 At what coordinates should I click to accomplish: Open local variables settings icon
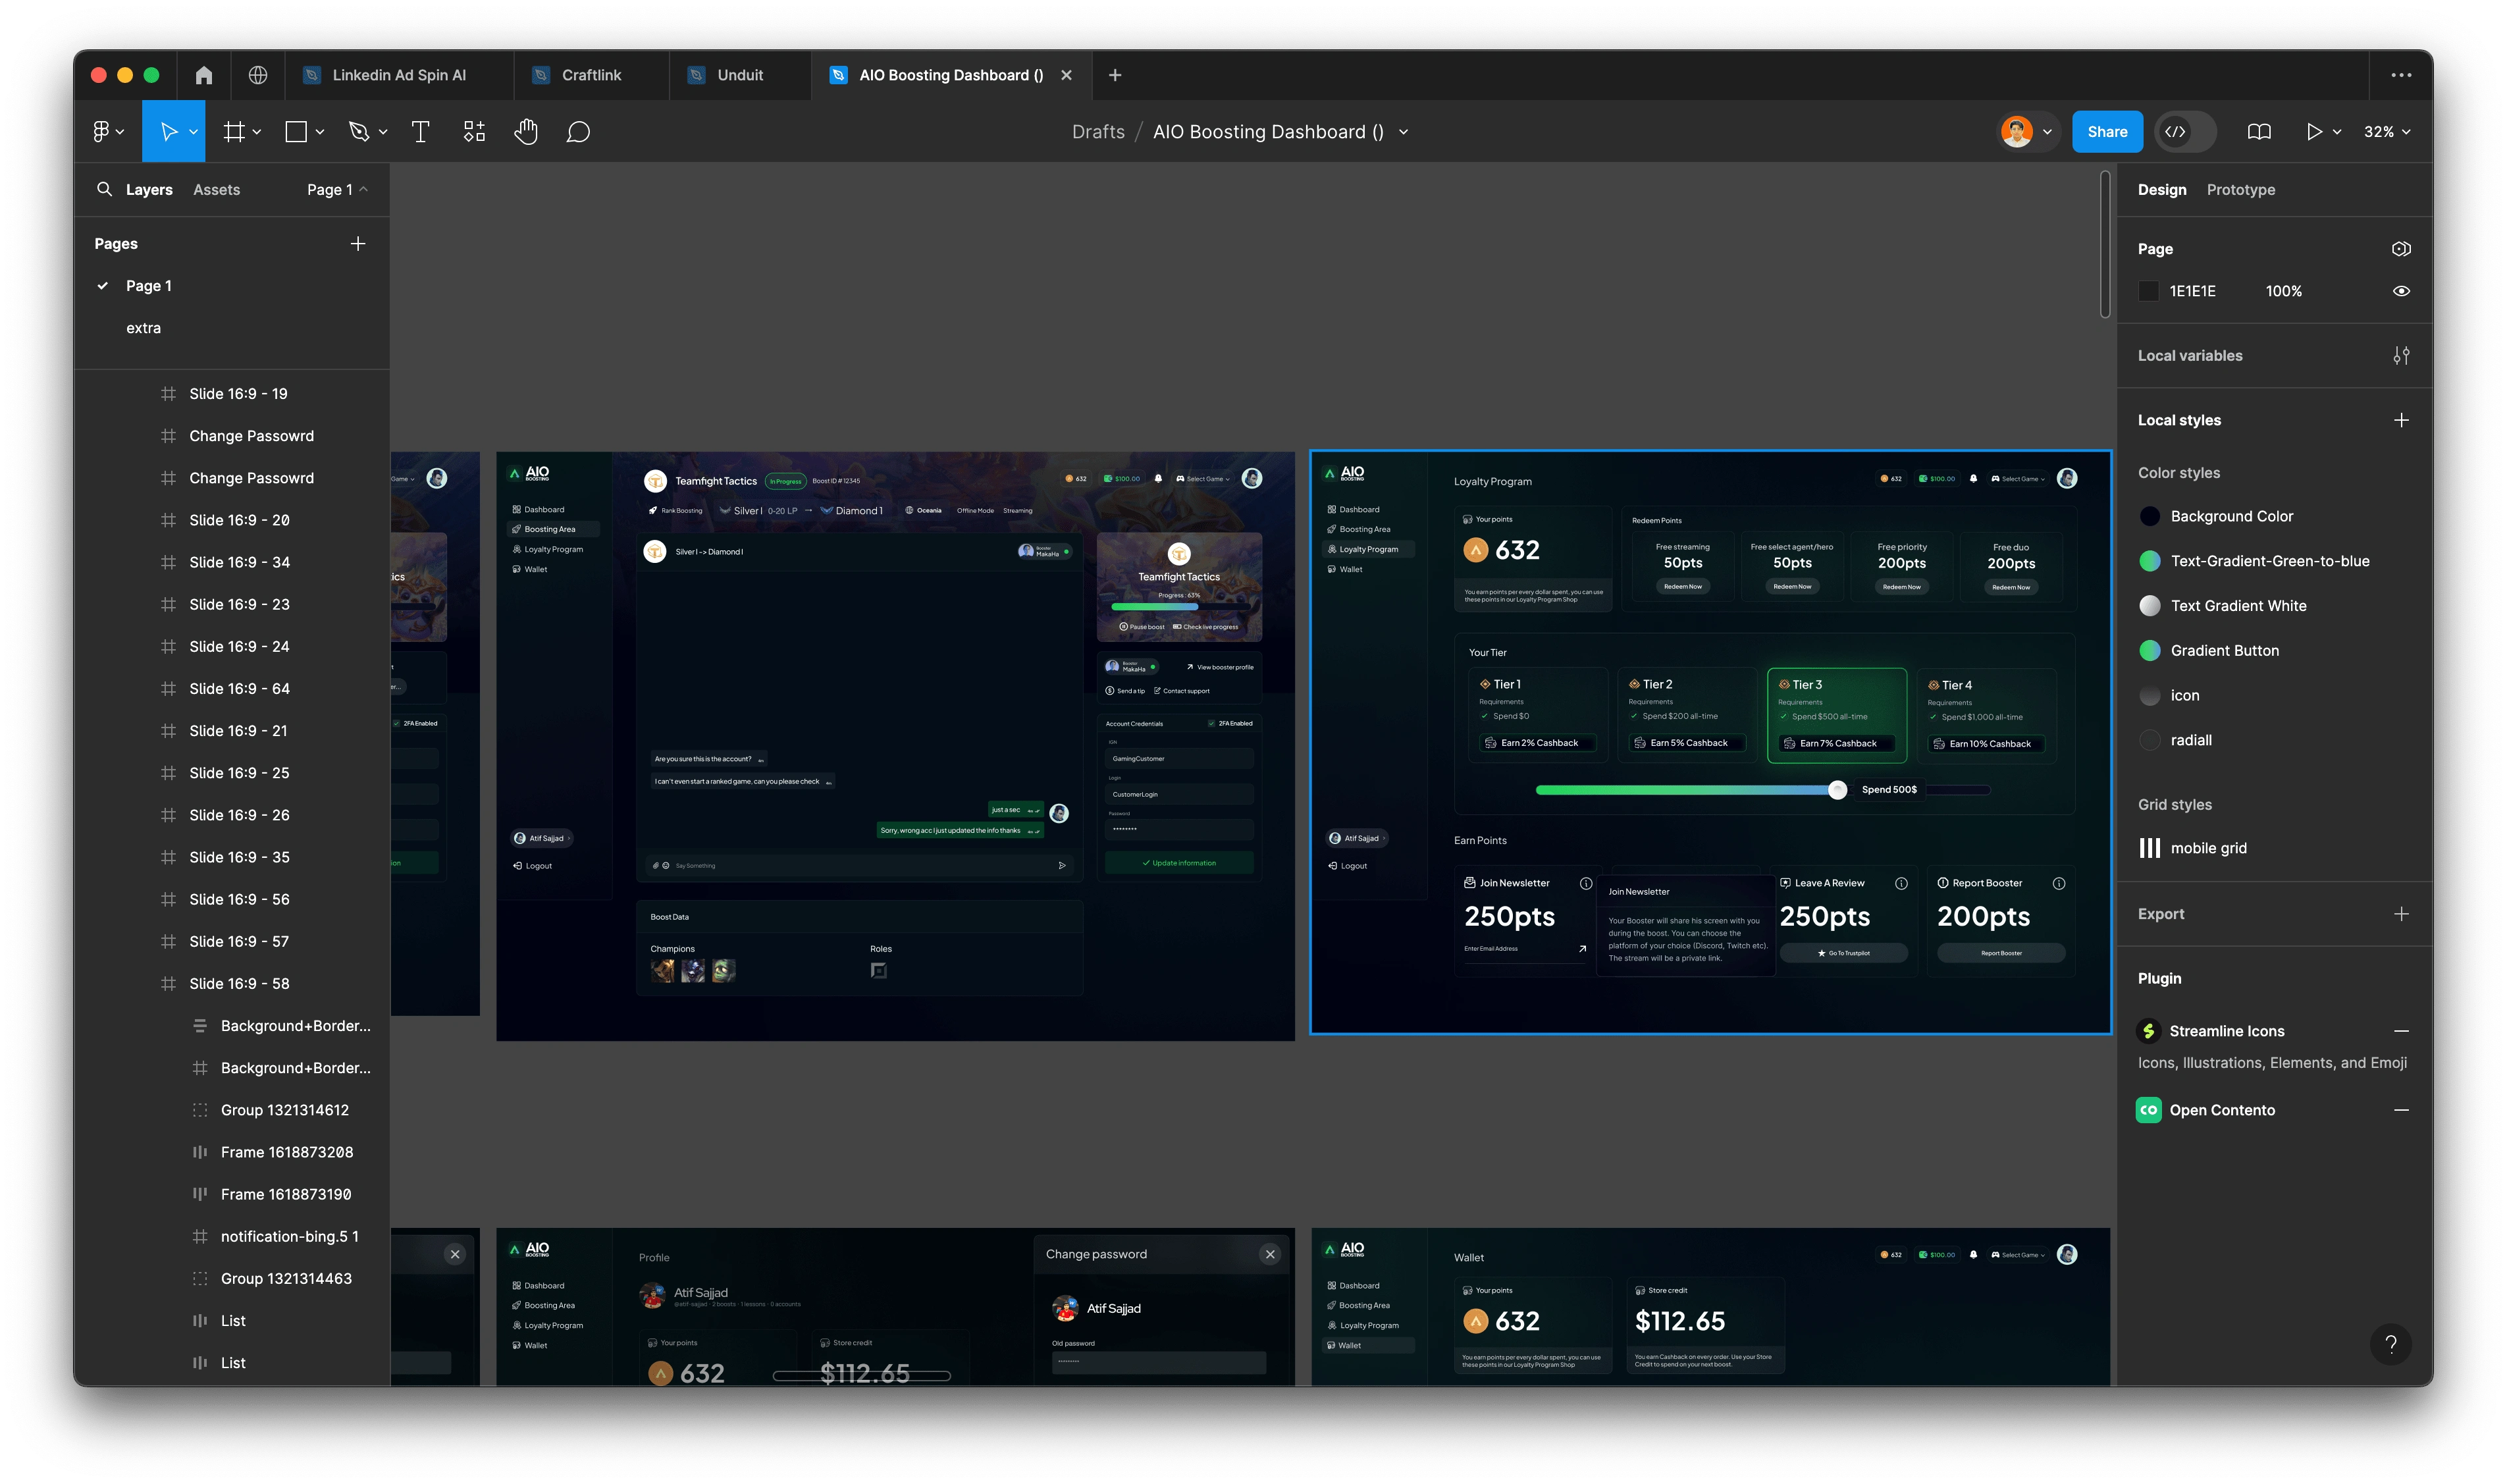2400,356
